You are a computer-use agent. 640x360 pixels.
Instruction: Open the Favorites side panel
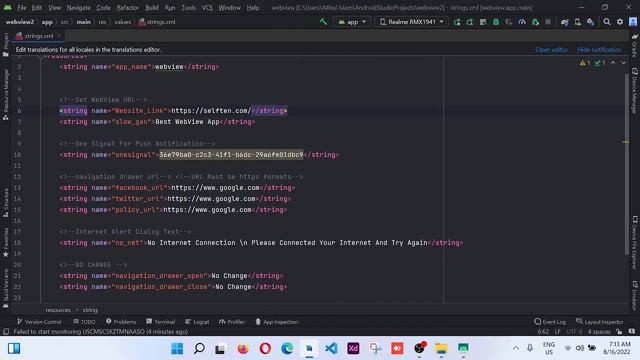pyautogui.click(x=6, y=242)
